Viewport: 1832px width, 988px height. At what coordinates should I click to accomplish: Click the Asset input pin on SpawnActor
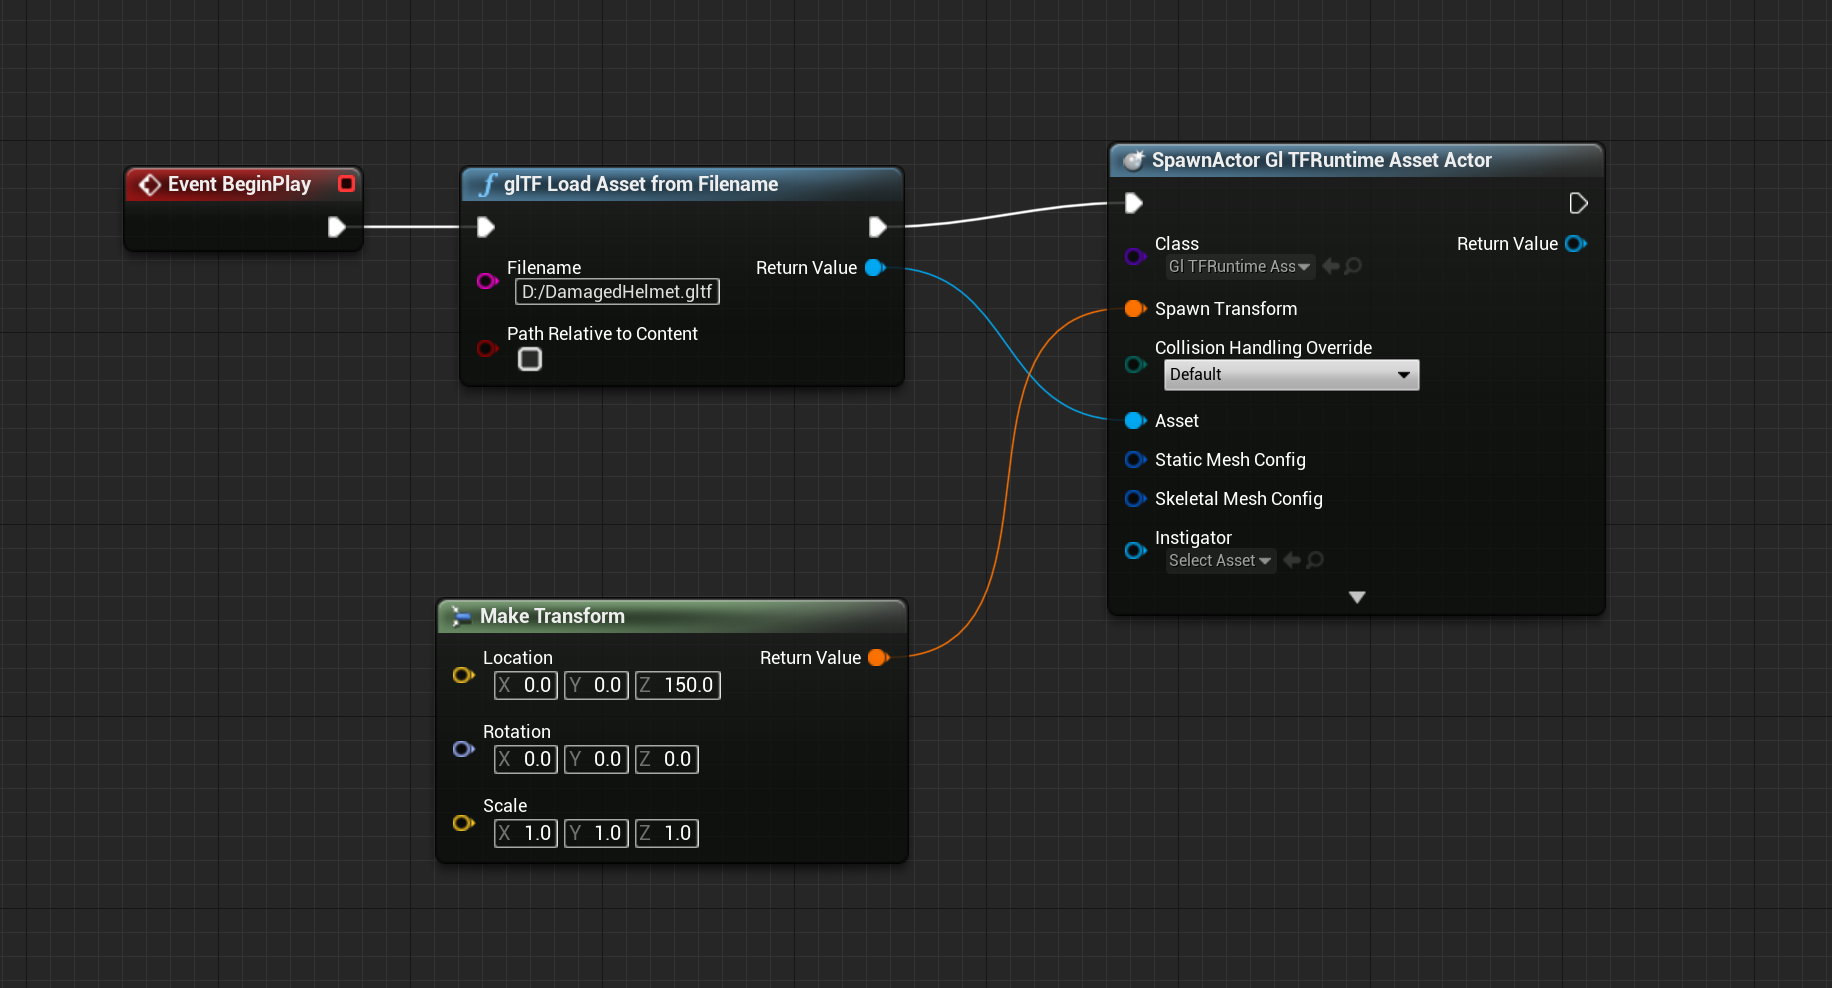click(1135, 421)
